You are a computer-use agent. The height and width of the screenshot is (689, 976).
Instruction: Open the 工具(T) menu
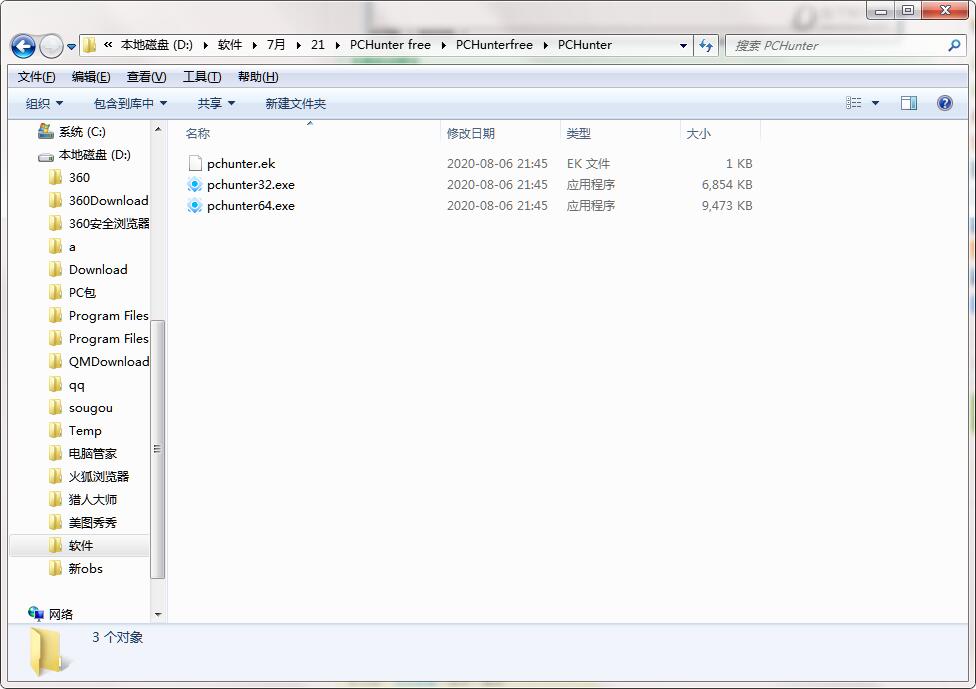click(x=202, y=77)
